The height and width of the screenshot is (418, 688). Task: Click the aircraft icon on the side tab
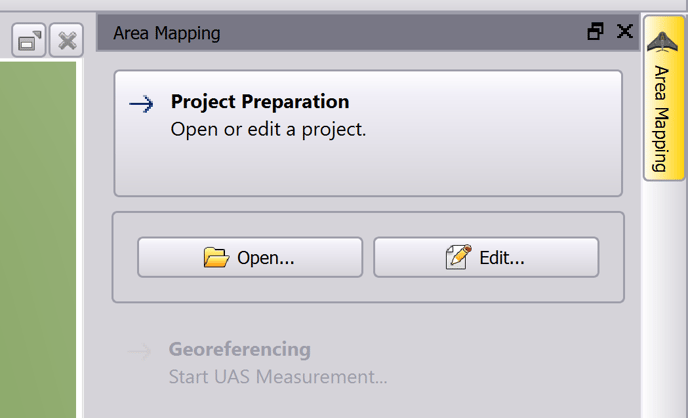(x=664, y=43)
